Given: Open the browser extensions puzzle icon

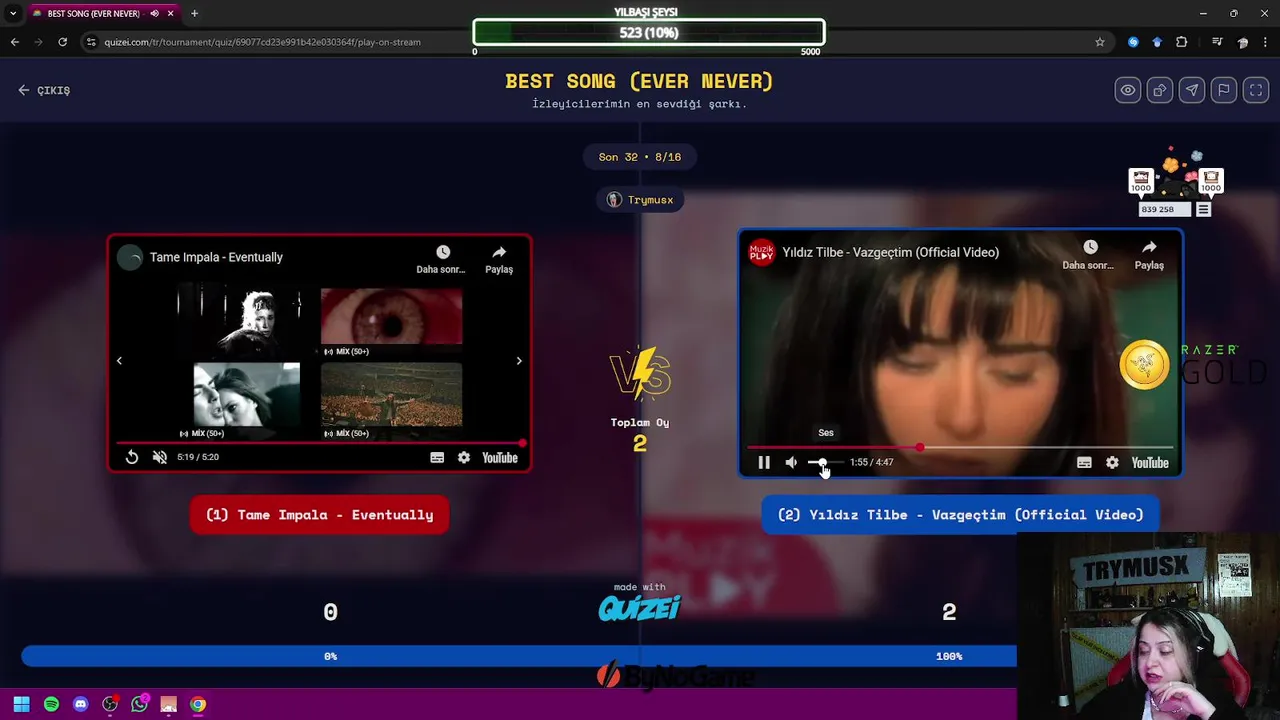Looking at the screenshot, I should point(1182,42).
